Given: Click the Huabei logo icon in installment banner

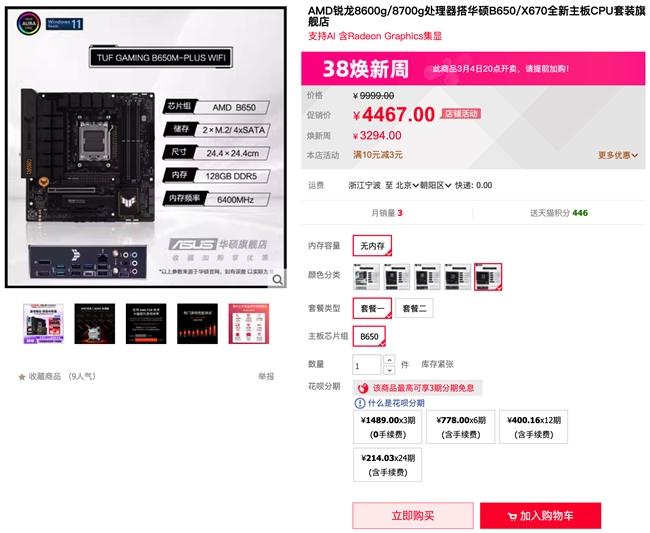Looking at the screenshot, I should pos(363,388).
